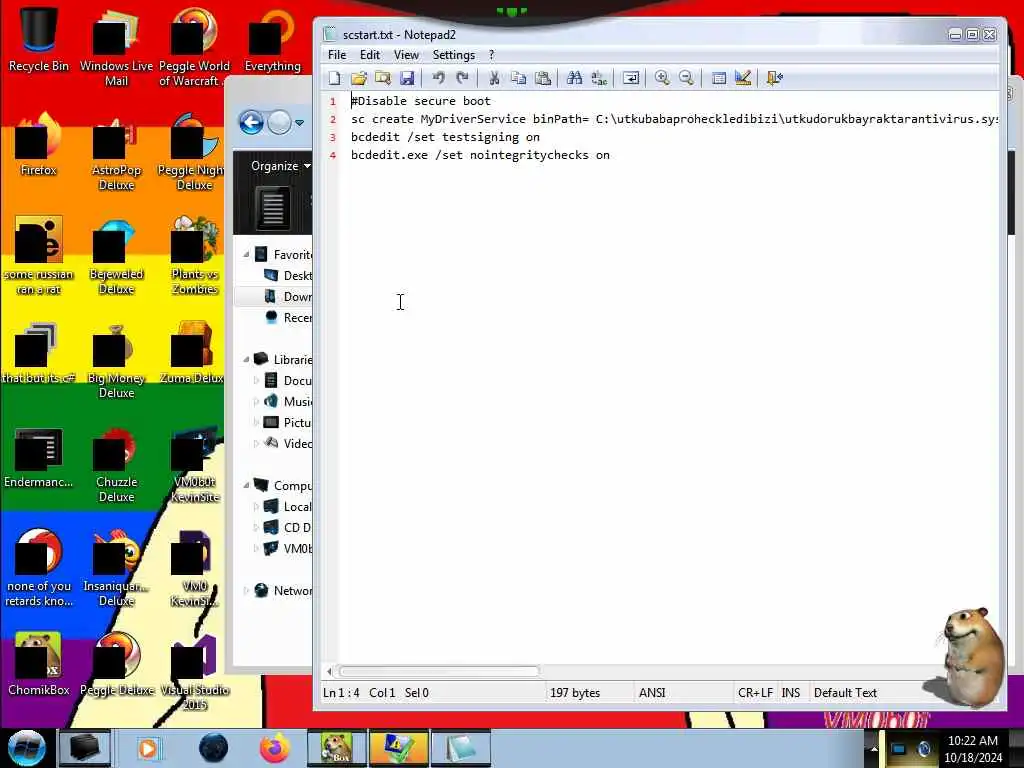Zoom in with the magnifier plus icon
The width and height of the screenshot is (1024, 768).
point(662,78)
